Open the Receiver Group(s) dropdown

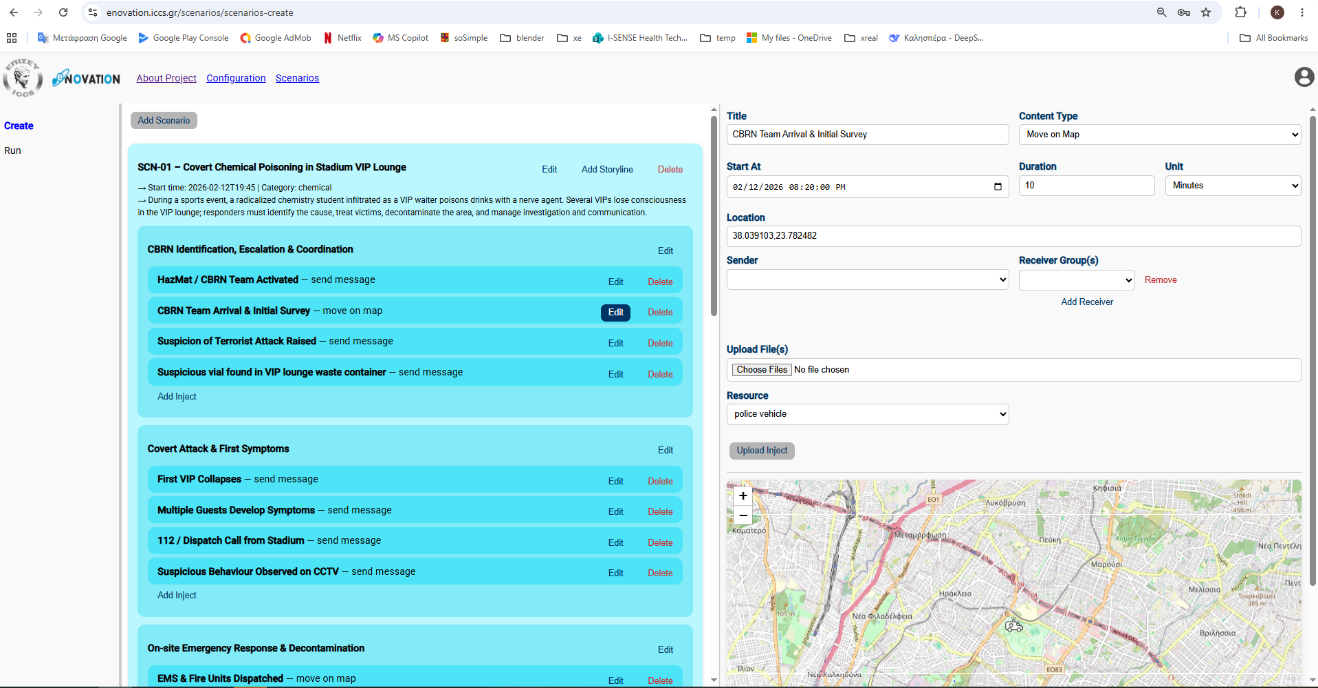point(1077,280)
